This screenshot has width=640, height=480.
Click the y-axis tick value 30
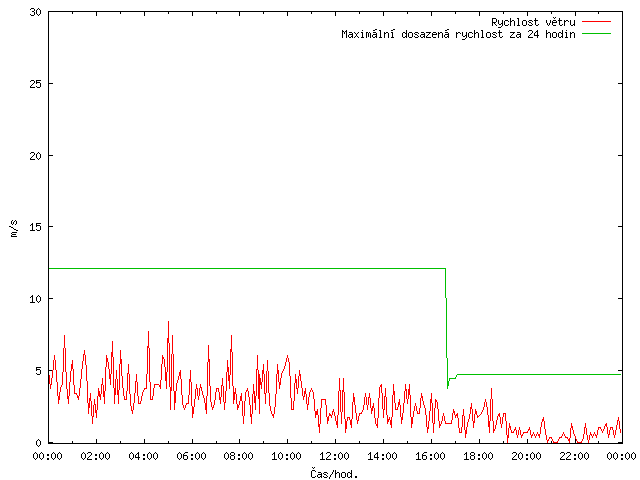click(36, 12)
